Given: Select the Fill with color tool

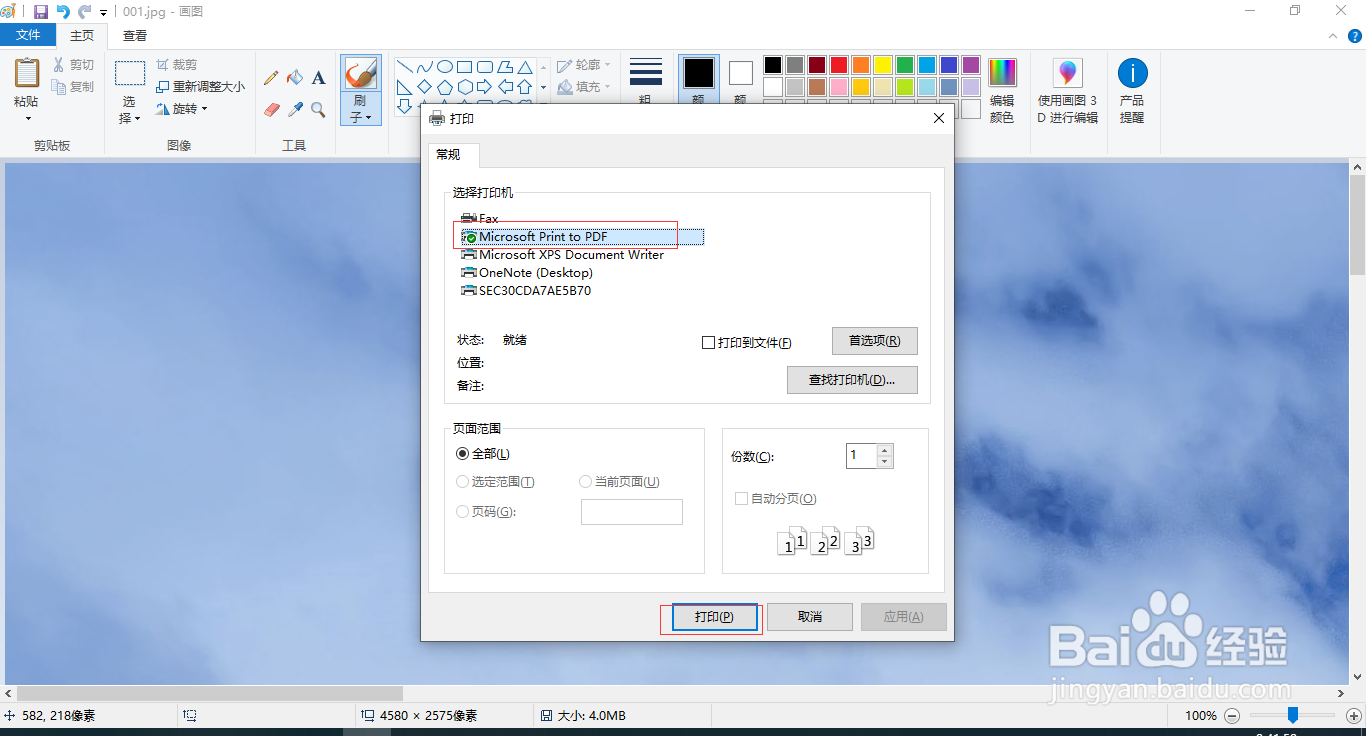Looking at the screenshot, I should click(295, 77).
